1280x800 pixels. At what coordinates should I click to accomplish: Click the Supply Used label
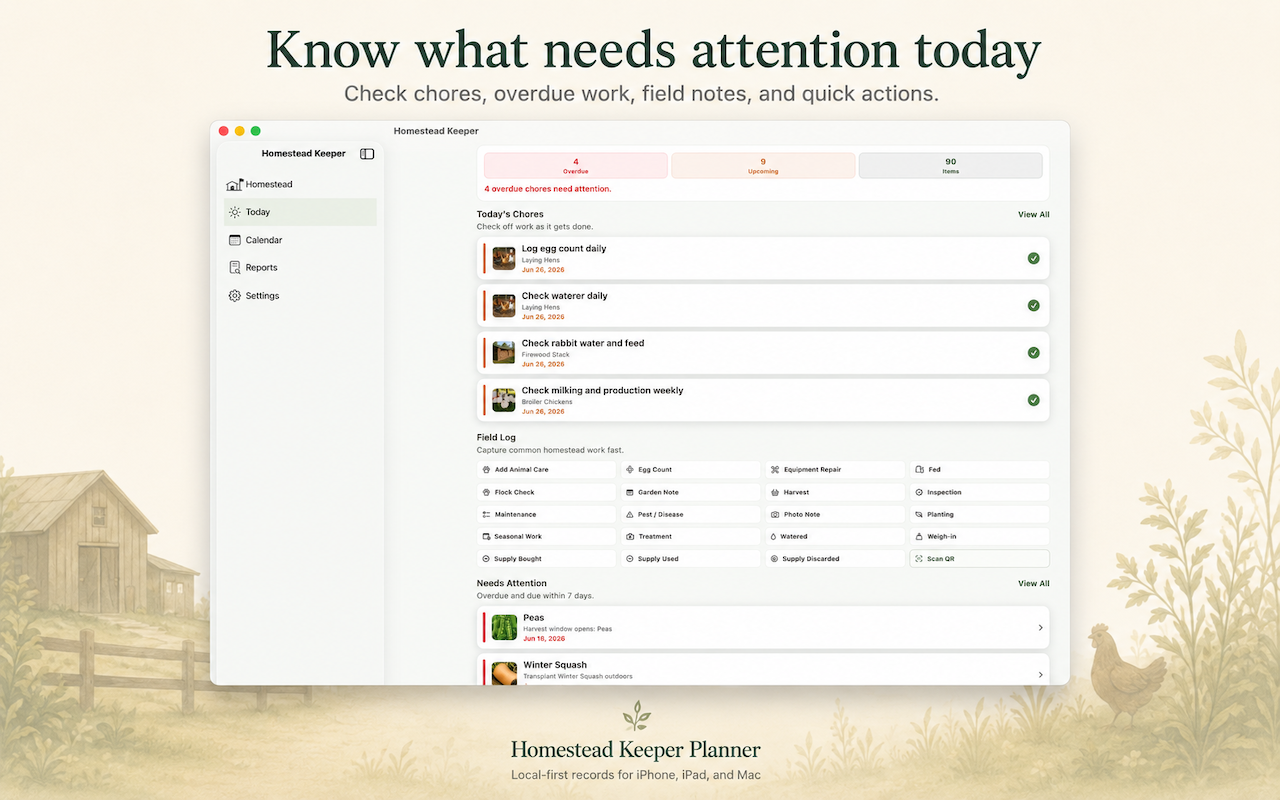658,559
